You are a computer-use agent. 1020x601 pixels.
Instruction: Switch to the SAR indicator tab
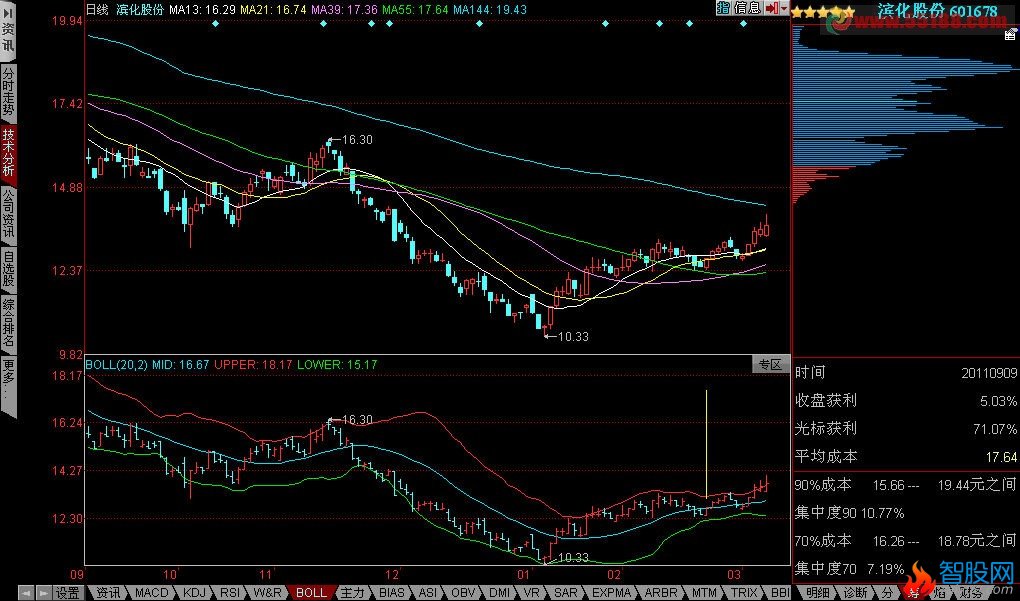coord(565,593)
